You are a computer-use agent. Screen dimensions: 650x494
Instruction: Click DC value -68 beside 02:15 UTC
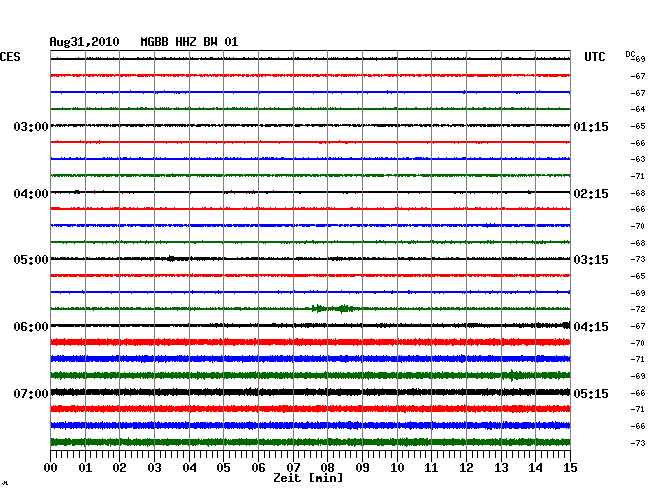(x=638, y=193)
